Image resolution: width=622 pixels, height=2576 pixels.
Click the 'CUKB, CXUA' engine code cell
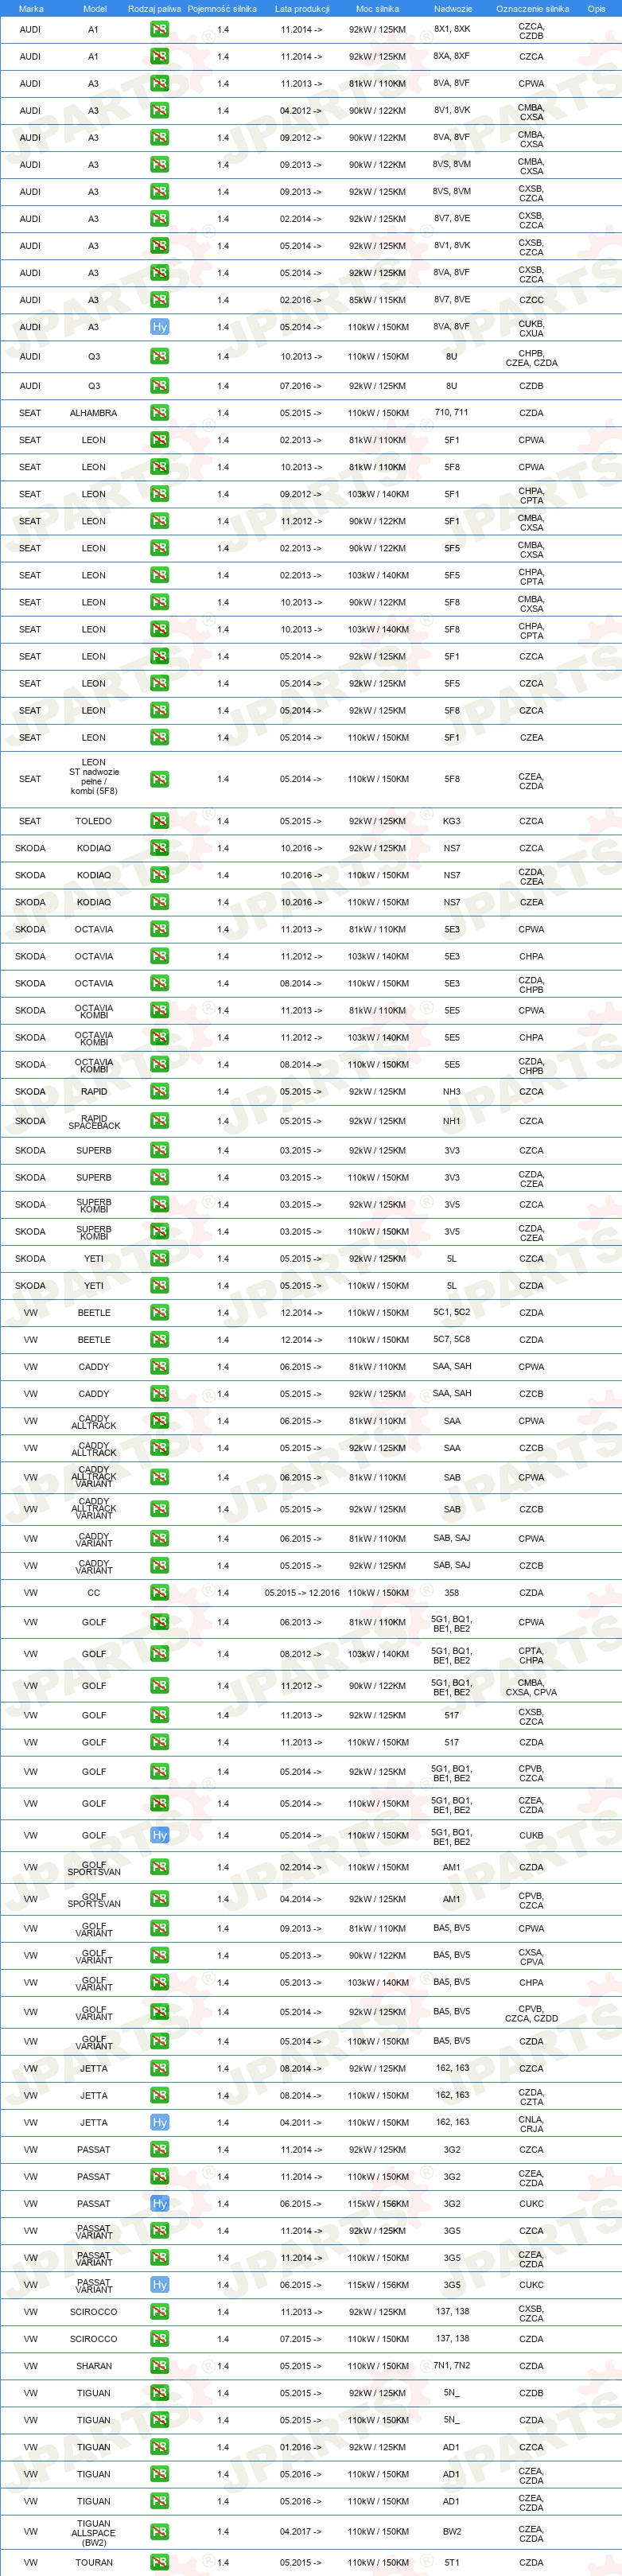coord(531,328)
